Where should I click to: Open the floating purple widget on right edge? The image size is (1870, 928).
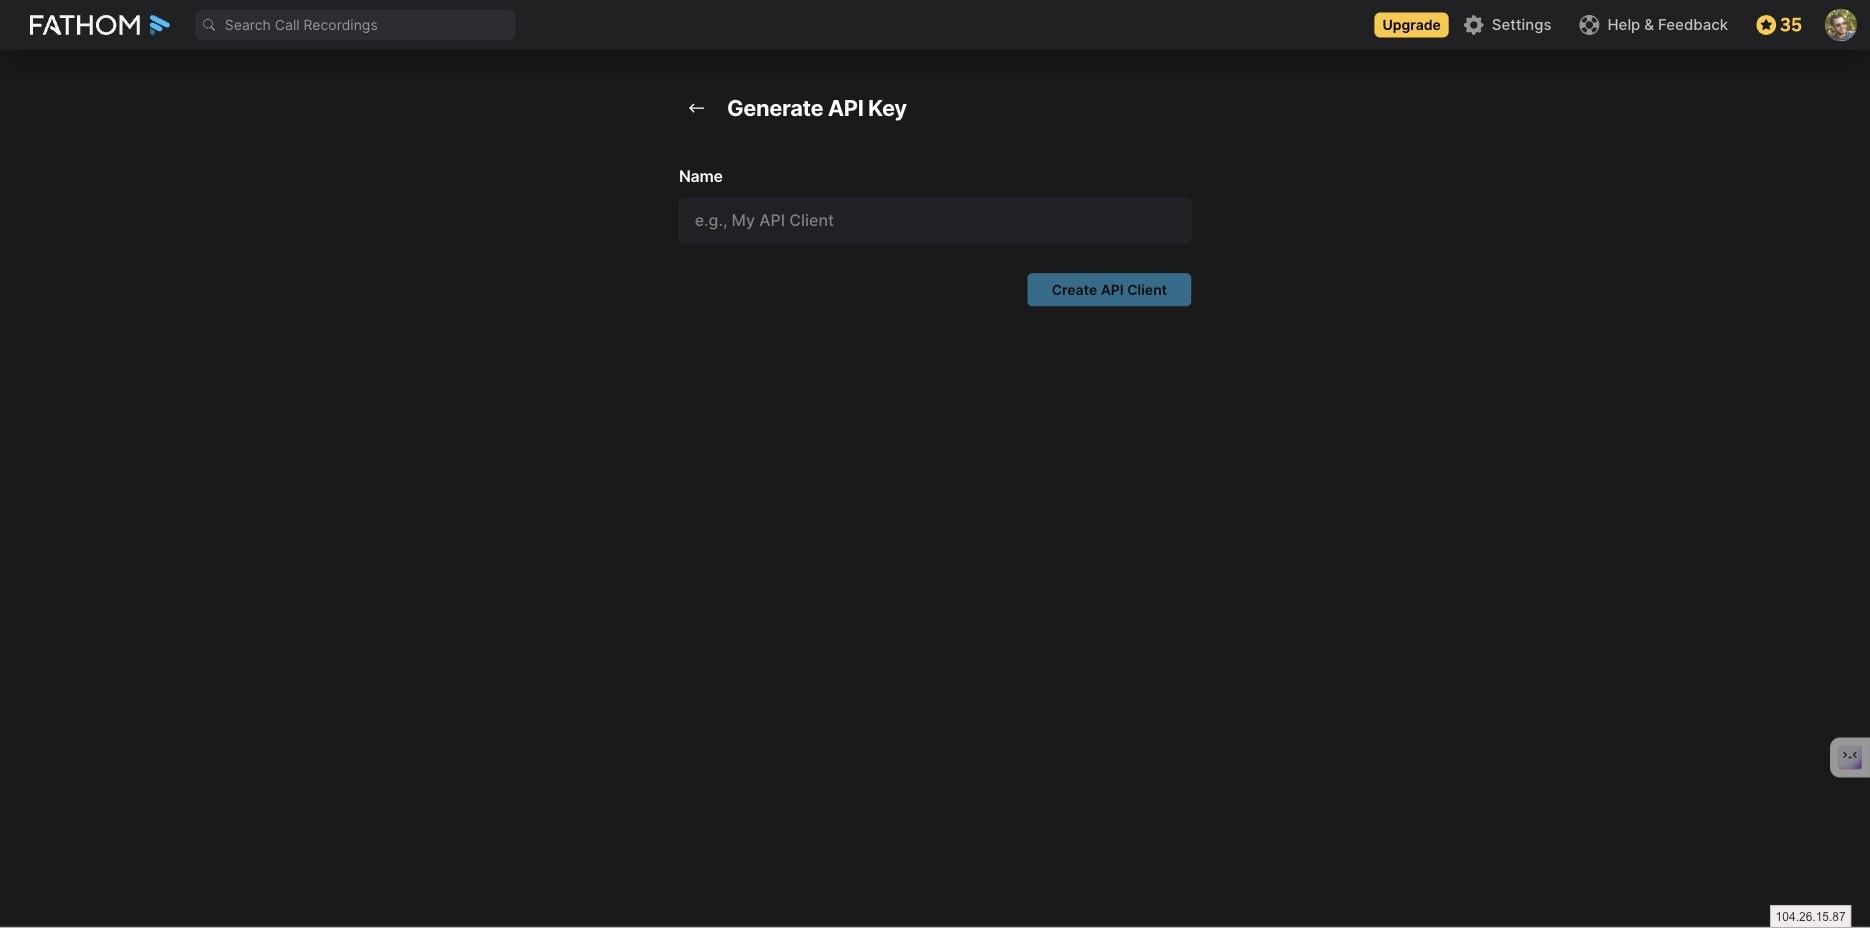click(1850, 757)
